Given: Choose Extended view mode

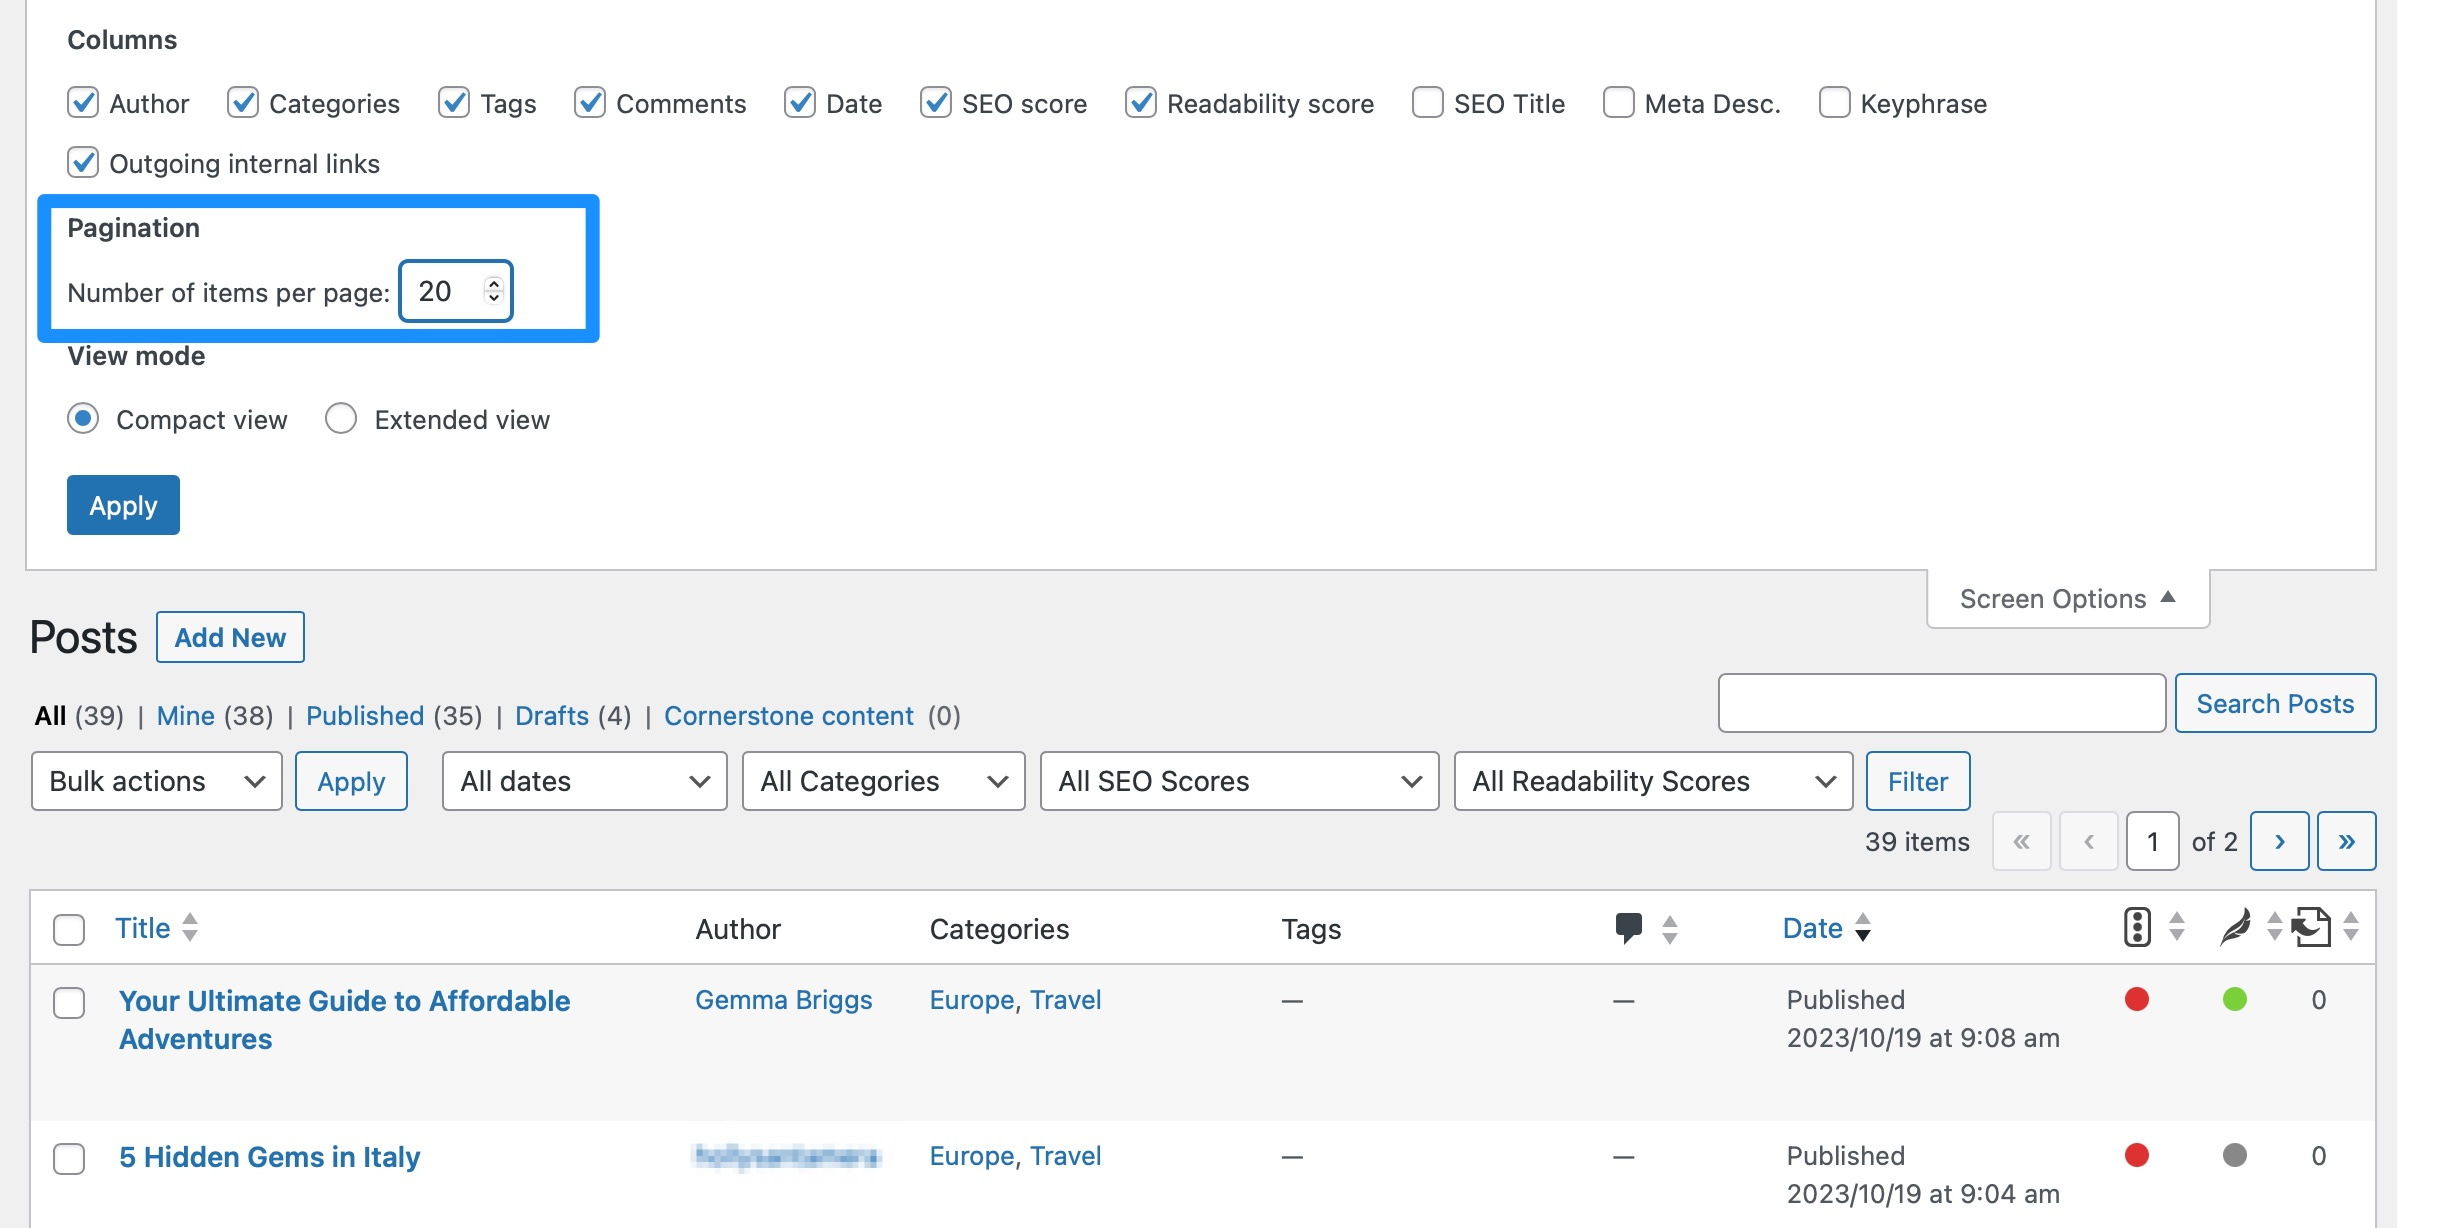Looking at the screenshot, I should 341,418.
